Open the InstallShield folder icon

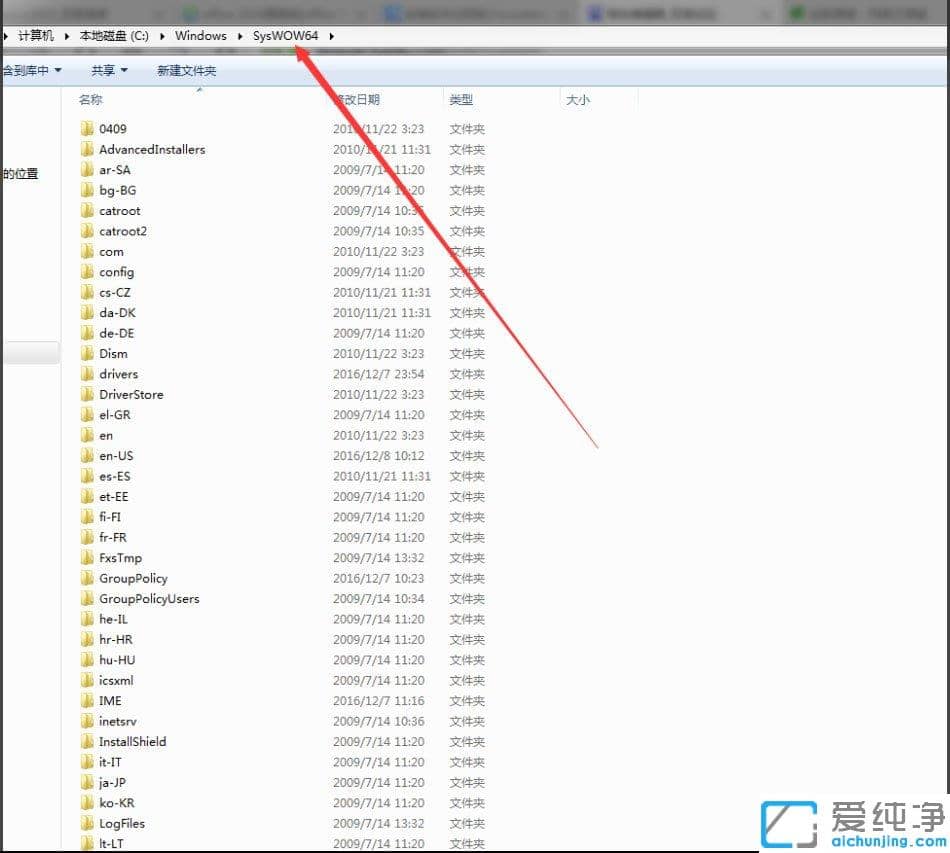click(88, 741)
